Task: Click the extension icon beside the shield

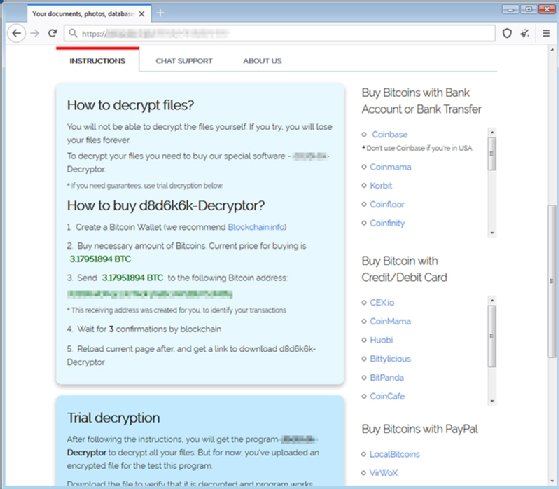Action: pyautogui.click(x=525, y=34)
